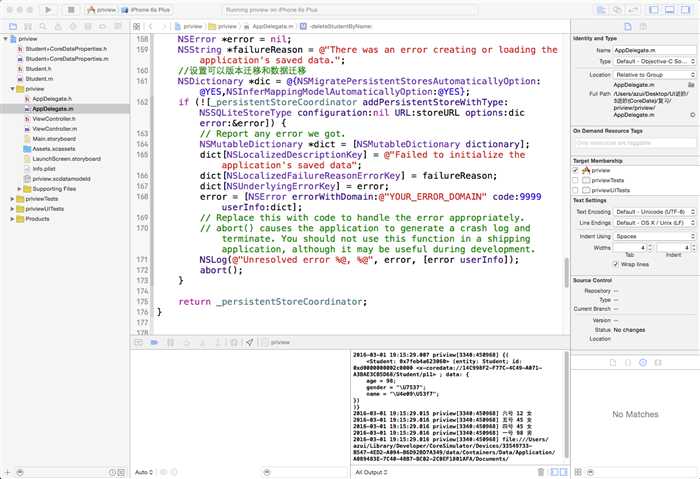Open the Debug navigator icon
Image resolution: width=700 pixels, height=479 pixels.
88,27
